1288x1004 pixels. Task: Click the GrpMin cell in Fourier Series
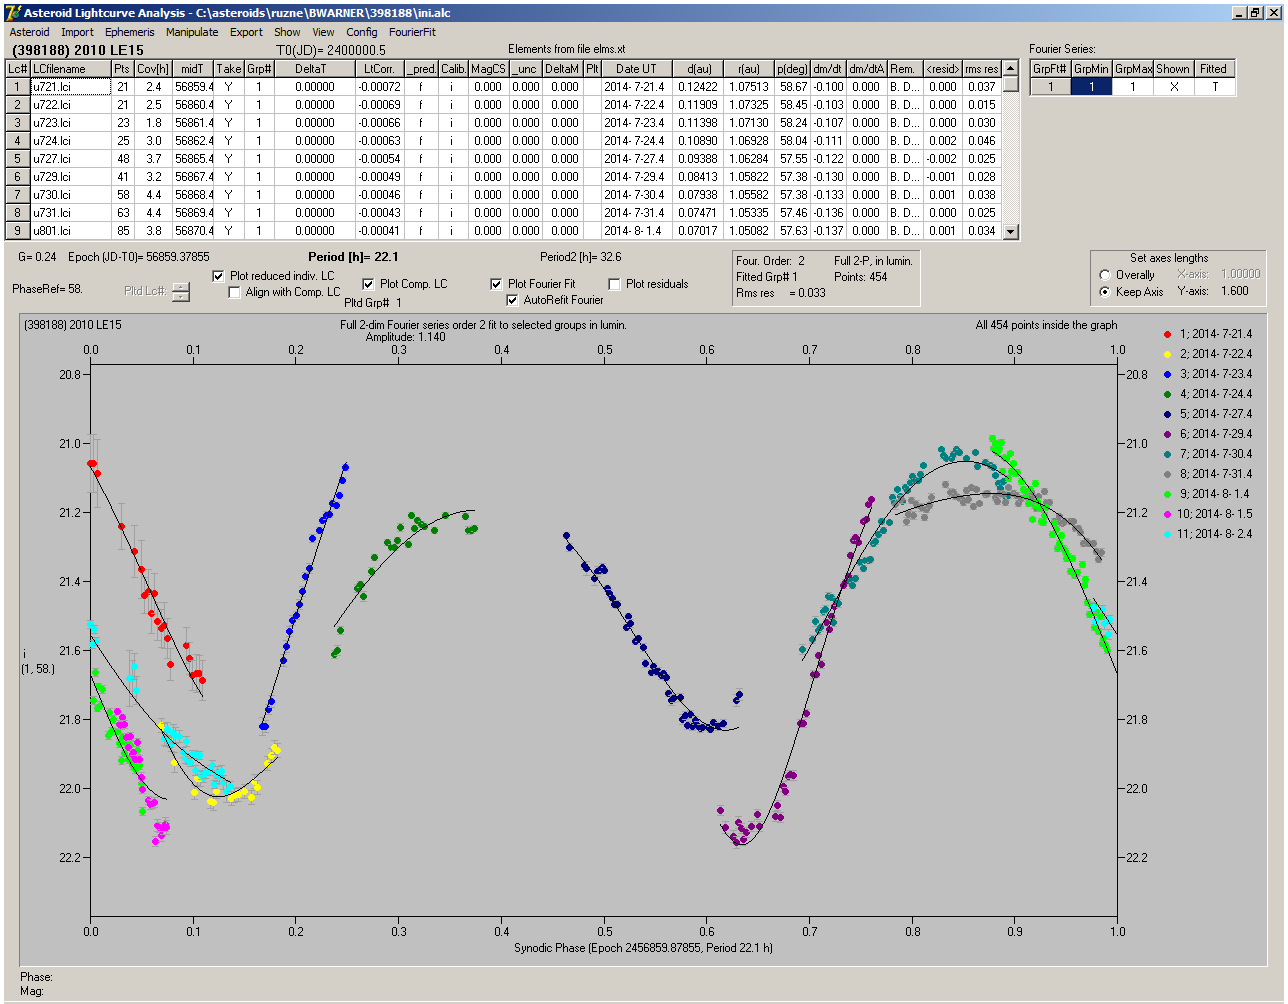click(1092, 87)
